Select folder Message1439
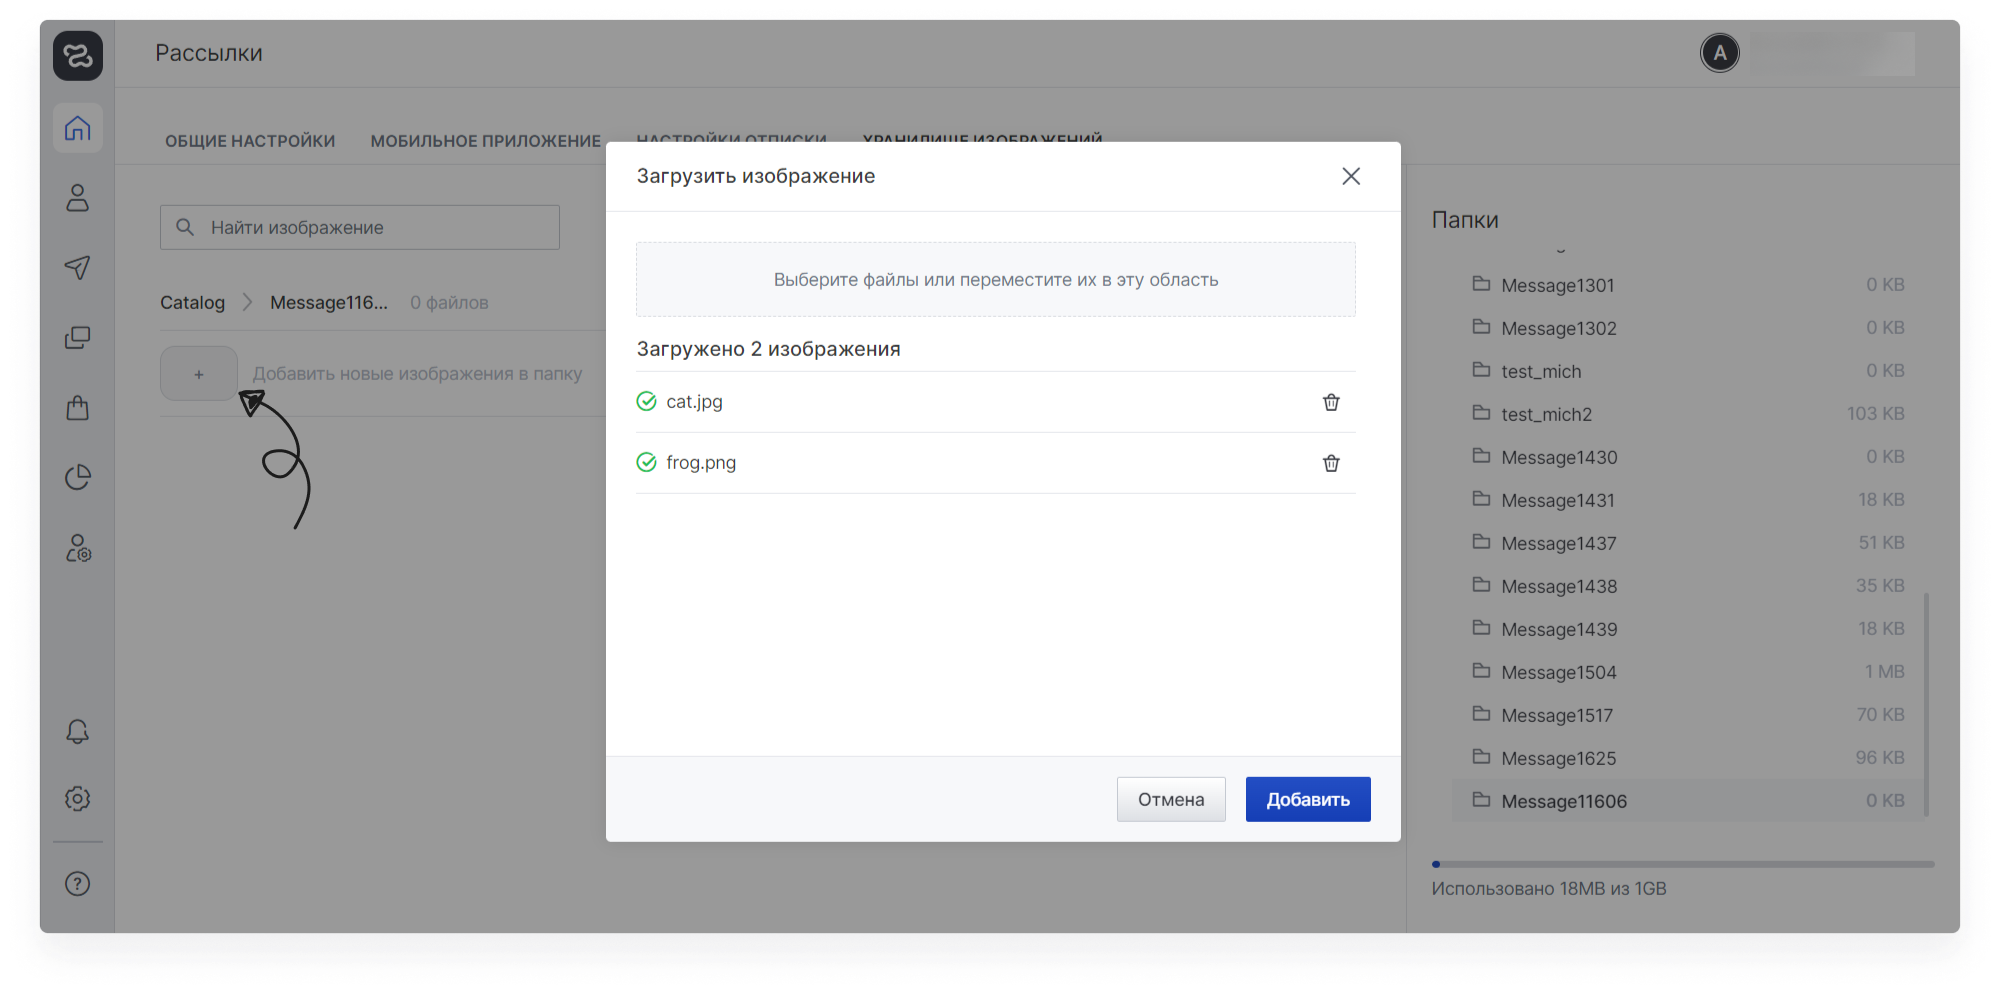 1688,629
